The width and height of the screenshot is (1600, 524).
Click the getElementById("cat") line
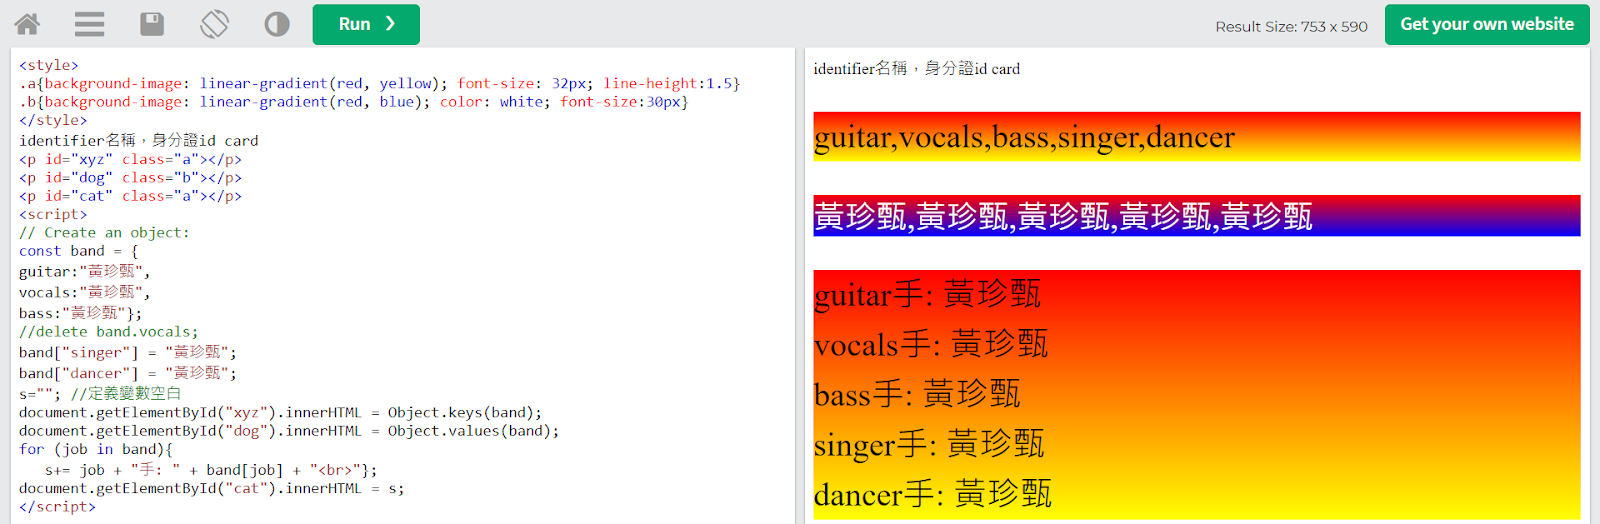(212, 488)
